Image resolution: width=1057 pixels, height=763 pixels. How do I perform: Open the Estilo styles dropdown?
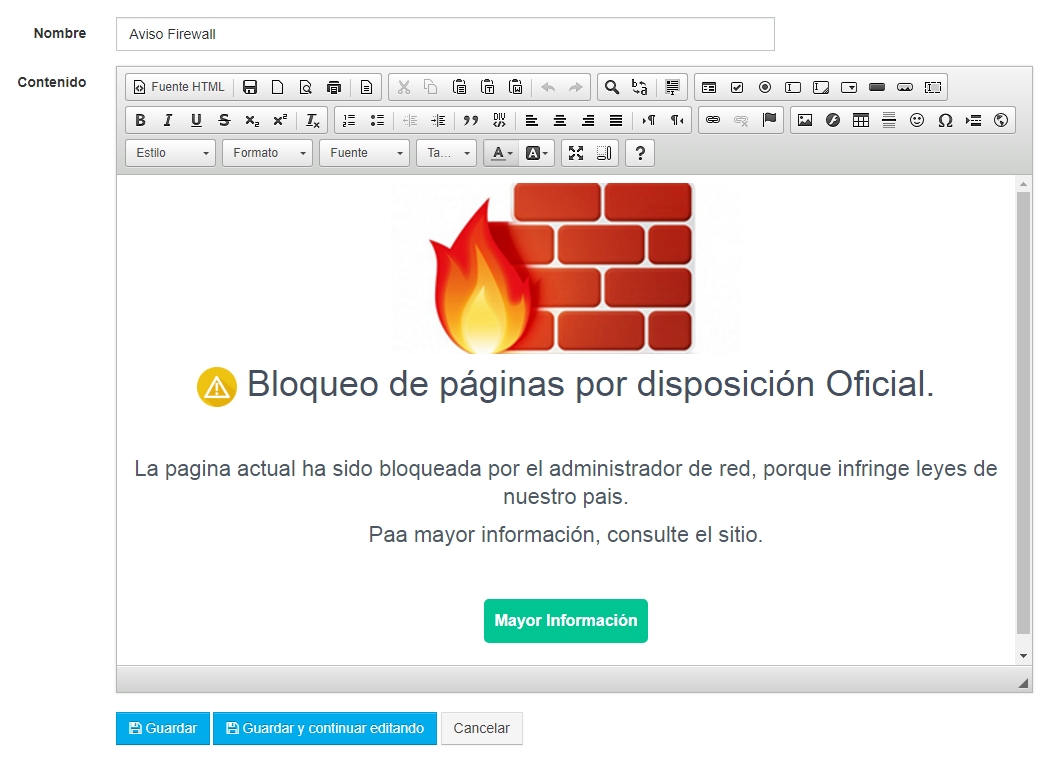pyautogui.click(x=170, y=152)
